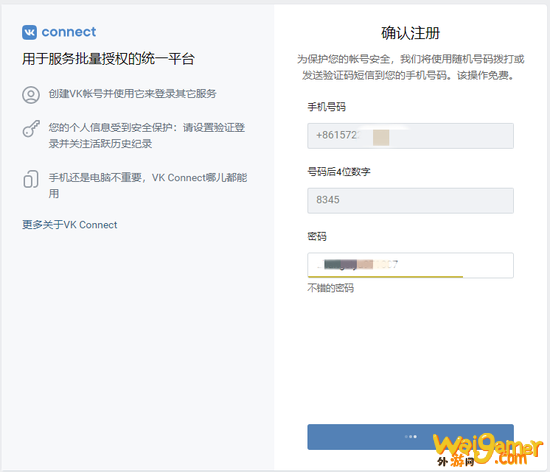Click the 手机号码 label
The image size is (550, 472).
[327, 107]
